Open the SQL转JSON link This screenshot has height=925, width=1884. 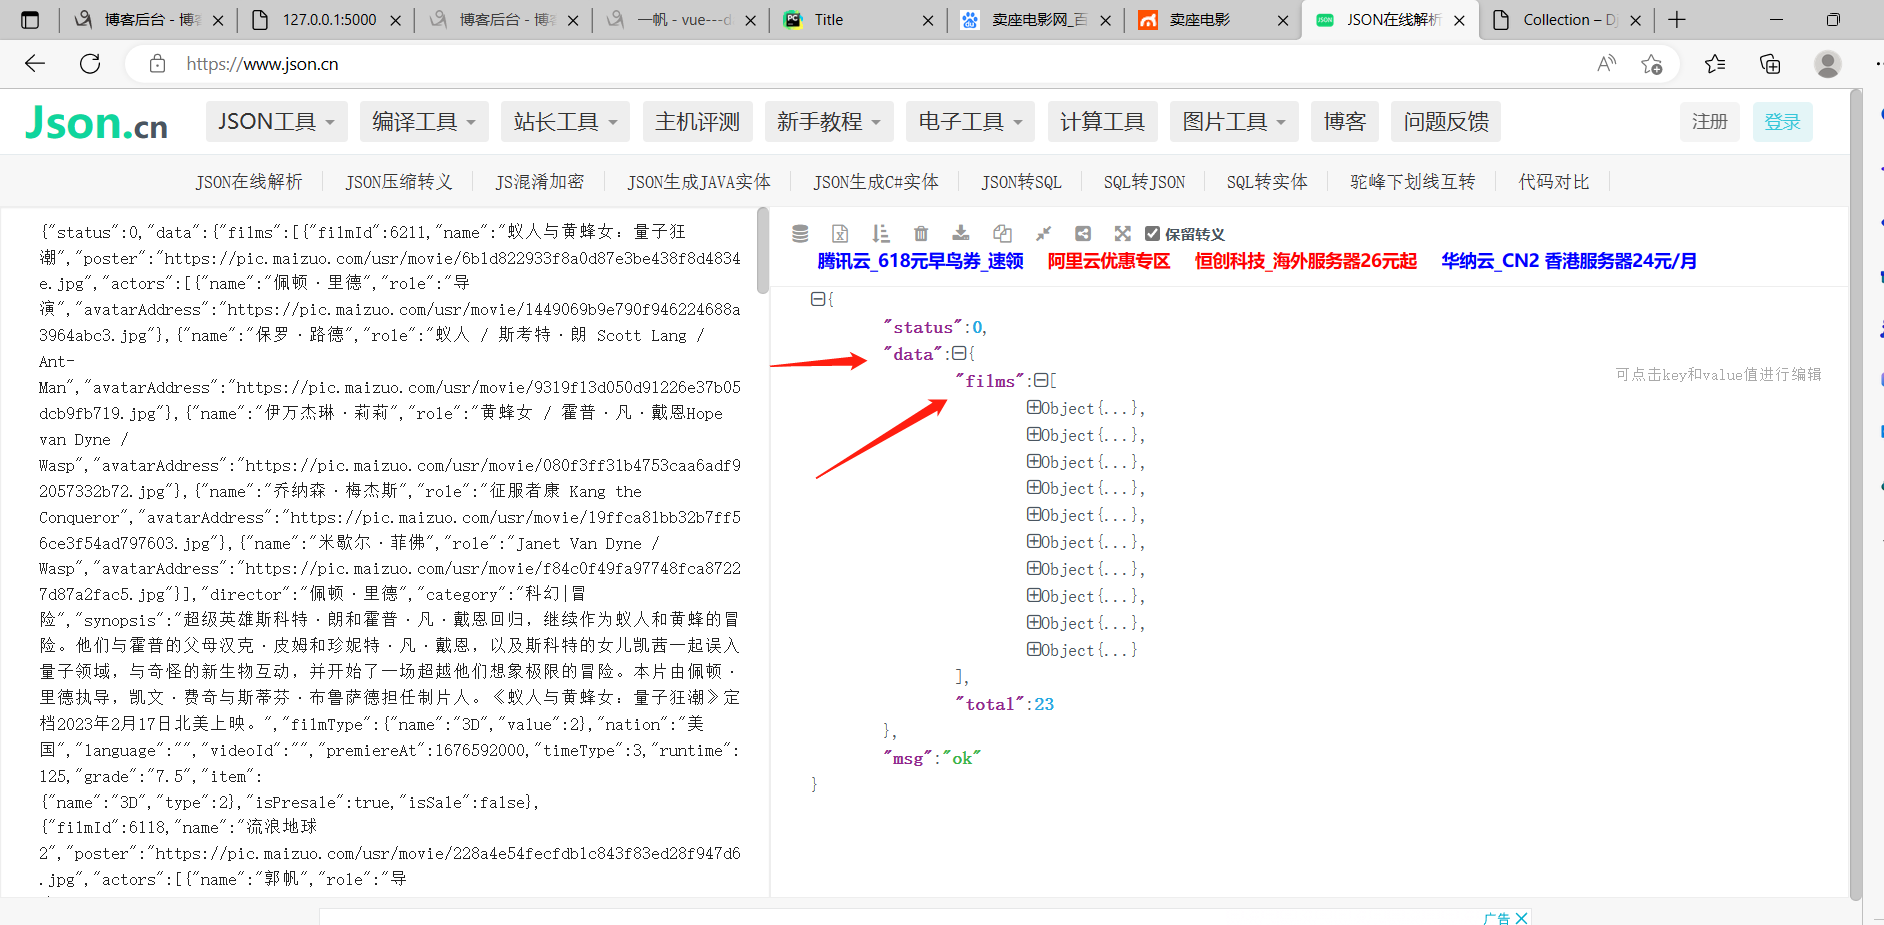1144,182
